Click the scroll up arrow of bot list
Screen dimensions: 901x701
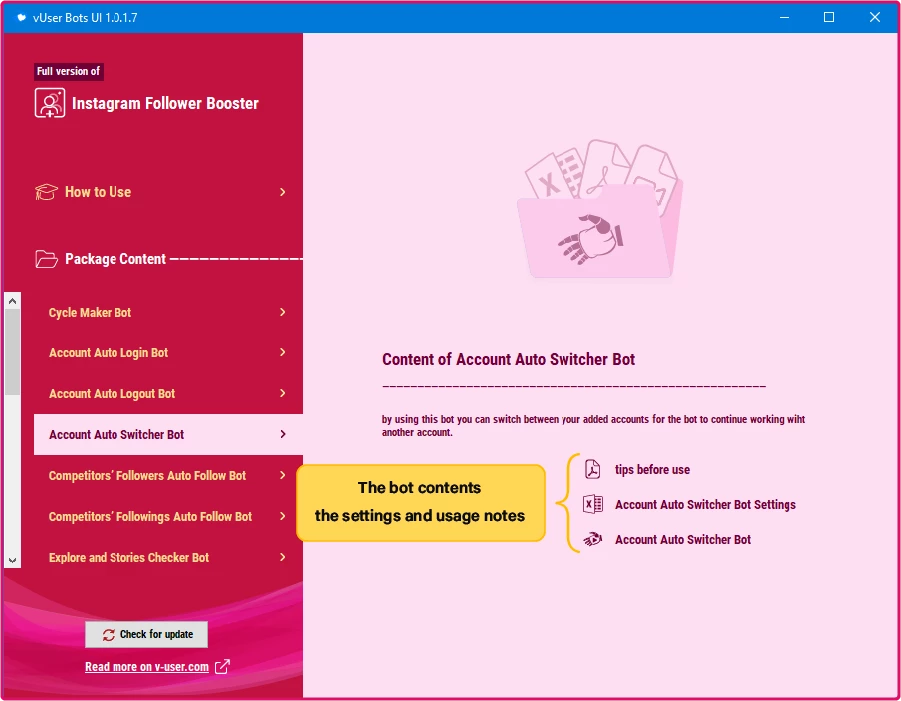pos(13,301)
